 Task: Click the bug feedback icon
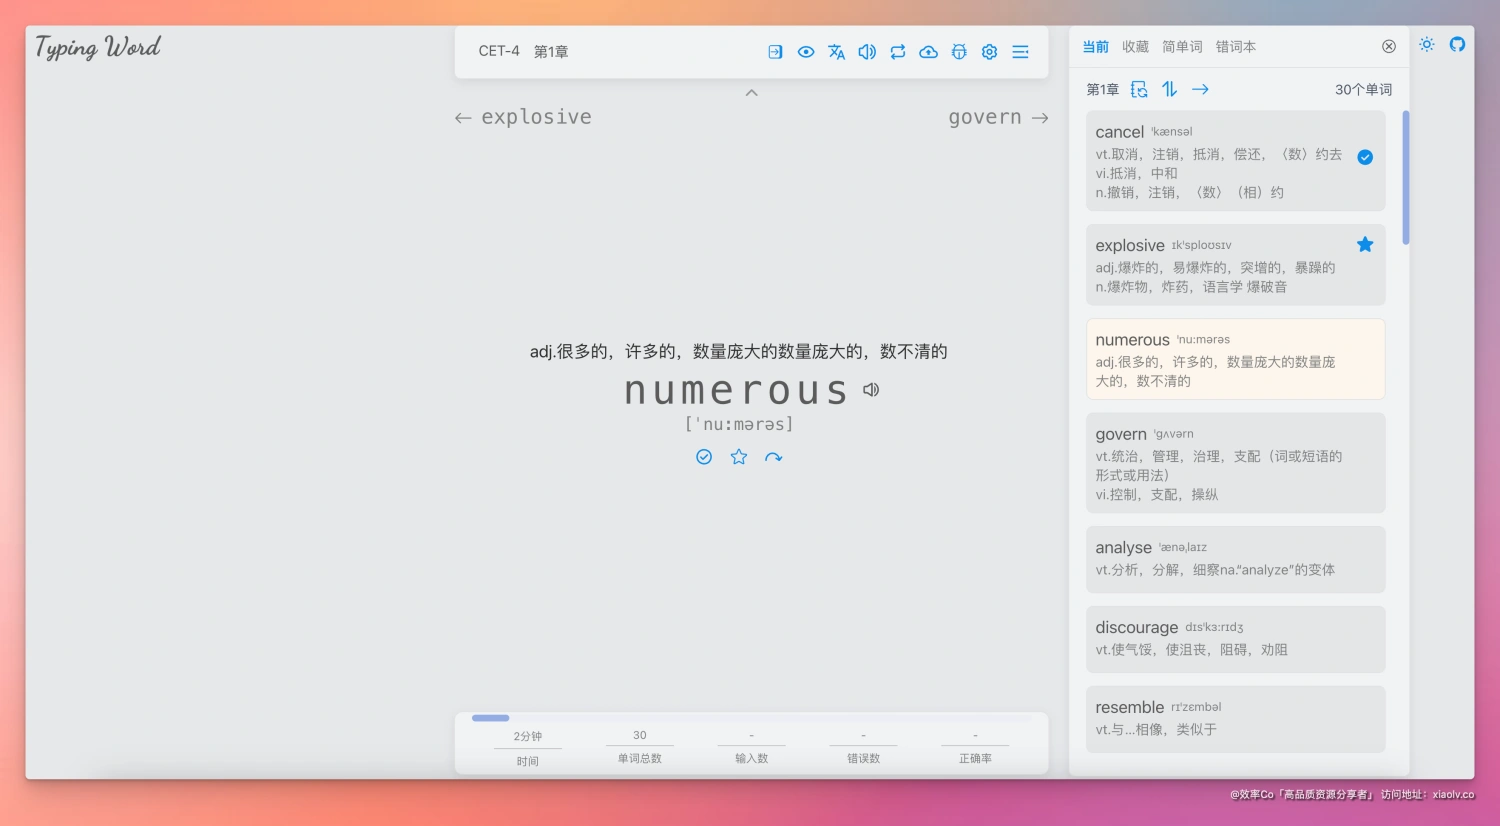coord(959,52)
